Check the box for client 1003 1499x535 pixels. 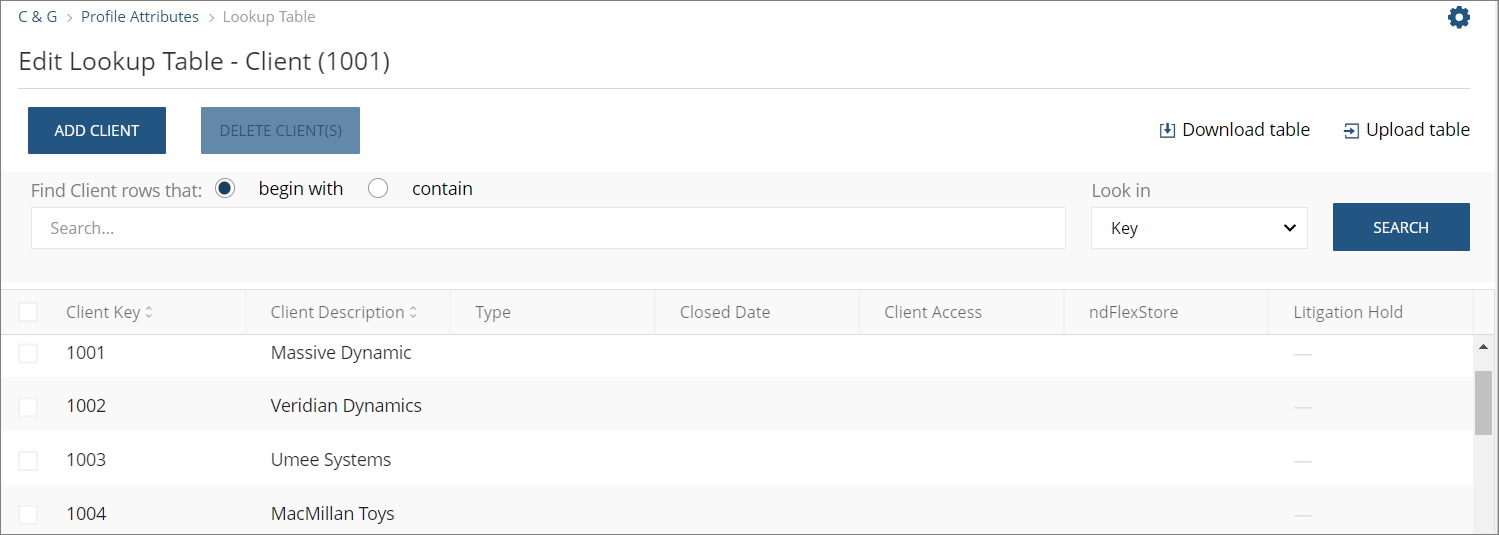pyautogui.click(x=28, y=460)
